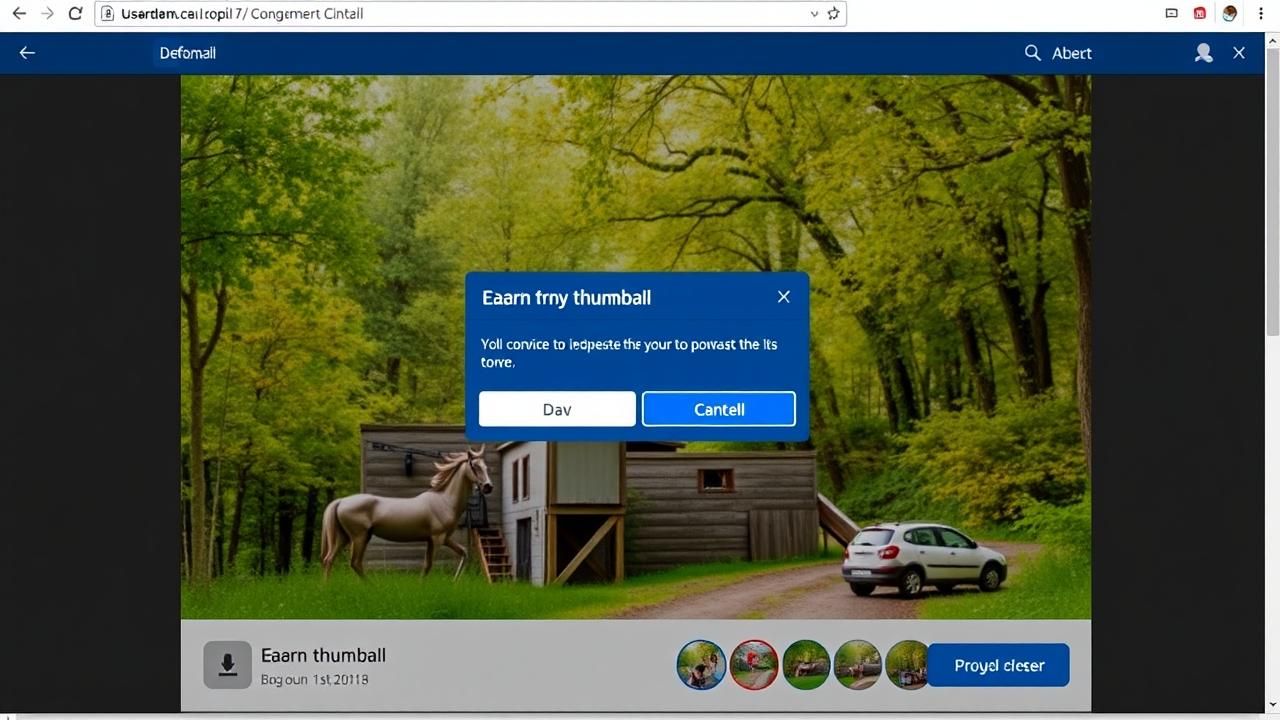The width and height of the screenshot is (1280, 720).
Task: Expand the address bar dropdown chevron
Action: 814,14
